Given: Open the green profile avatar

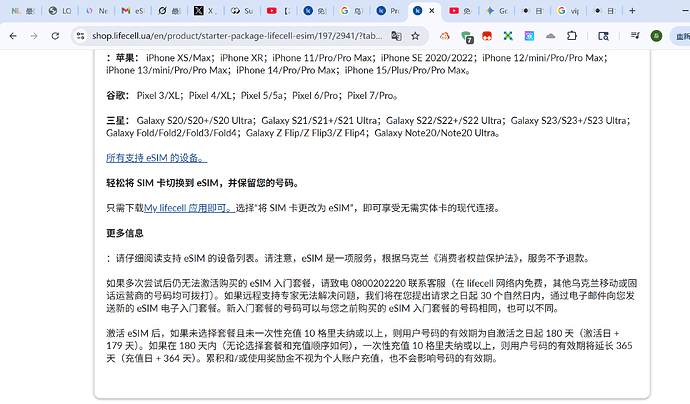Looking at the screenshot, I should tap(655, 35).
